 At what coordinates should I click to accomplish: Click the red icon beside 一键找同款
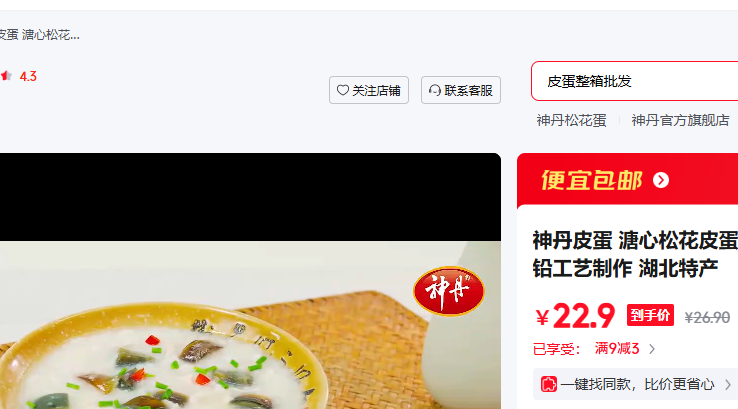tap(548, 384)
